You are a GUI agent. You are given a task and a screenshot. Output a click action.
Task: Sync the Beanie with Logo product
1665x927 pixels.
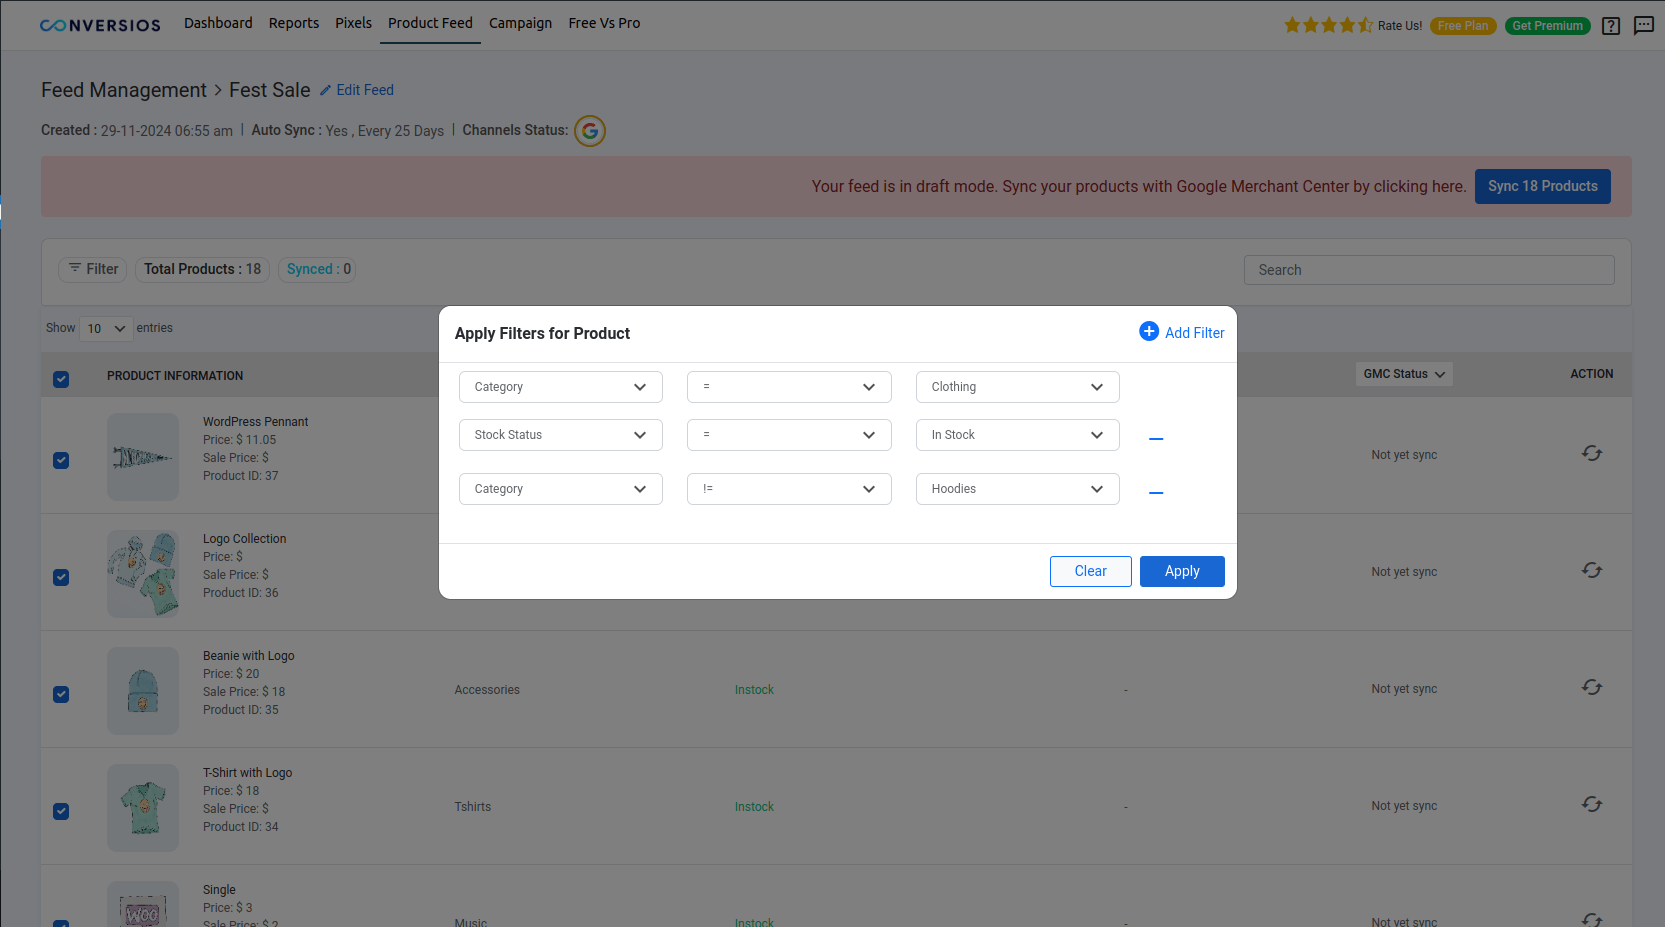(1592, 687)
